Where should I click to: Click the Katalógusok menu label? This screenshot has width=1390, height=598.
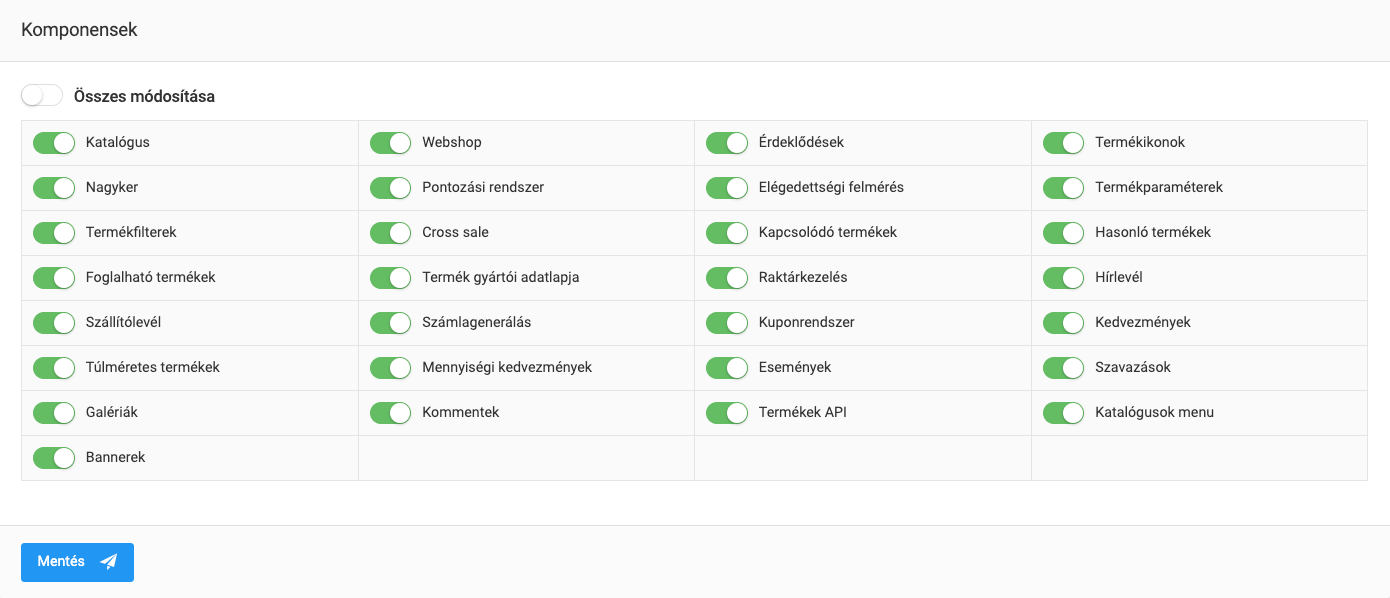[1154, 412]
